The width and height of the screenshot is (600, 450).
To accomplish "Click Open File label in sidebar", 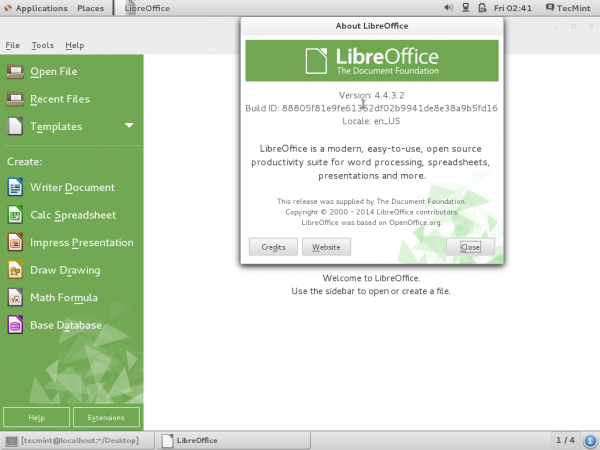I will 54,72.
